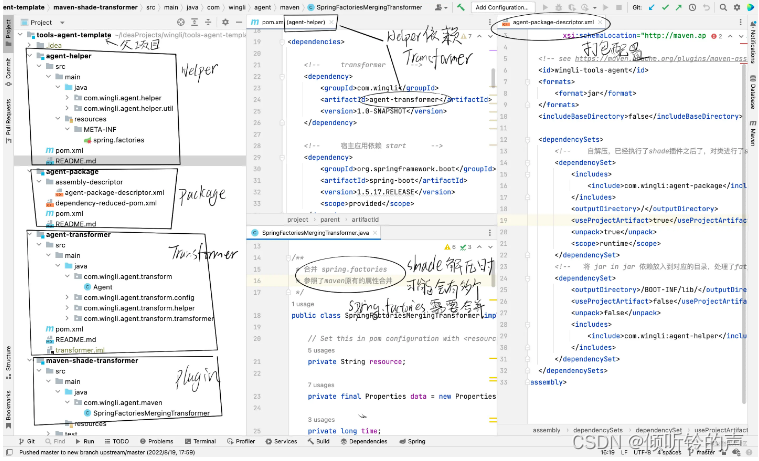Open Project panel options gear

[x=225, y=22]
